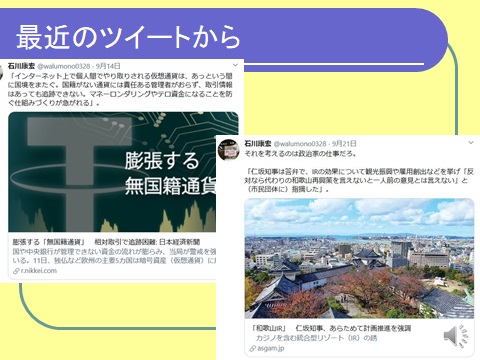
Task: Click headline 膨張する「無国籍通貨」 相対取引で追跡困難
Action: pyautogui.click(x=106, y=242)
